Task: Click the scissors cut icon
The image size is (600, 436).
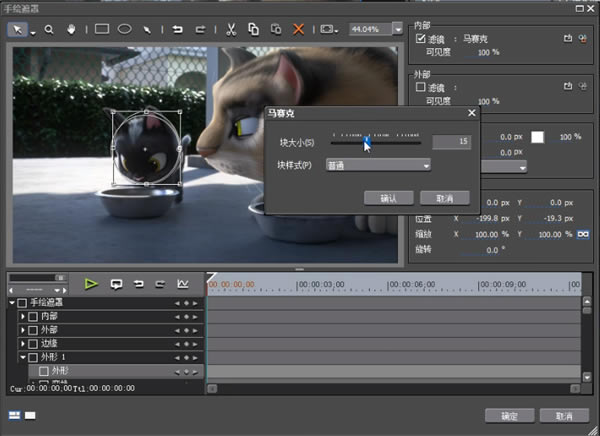Action: [x=230, y=29]
